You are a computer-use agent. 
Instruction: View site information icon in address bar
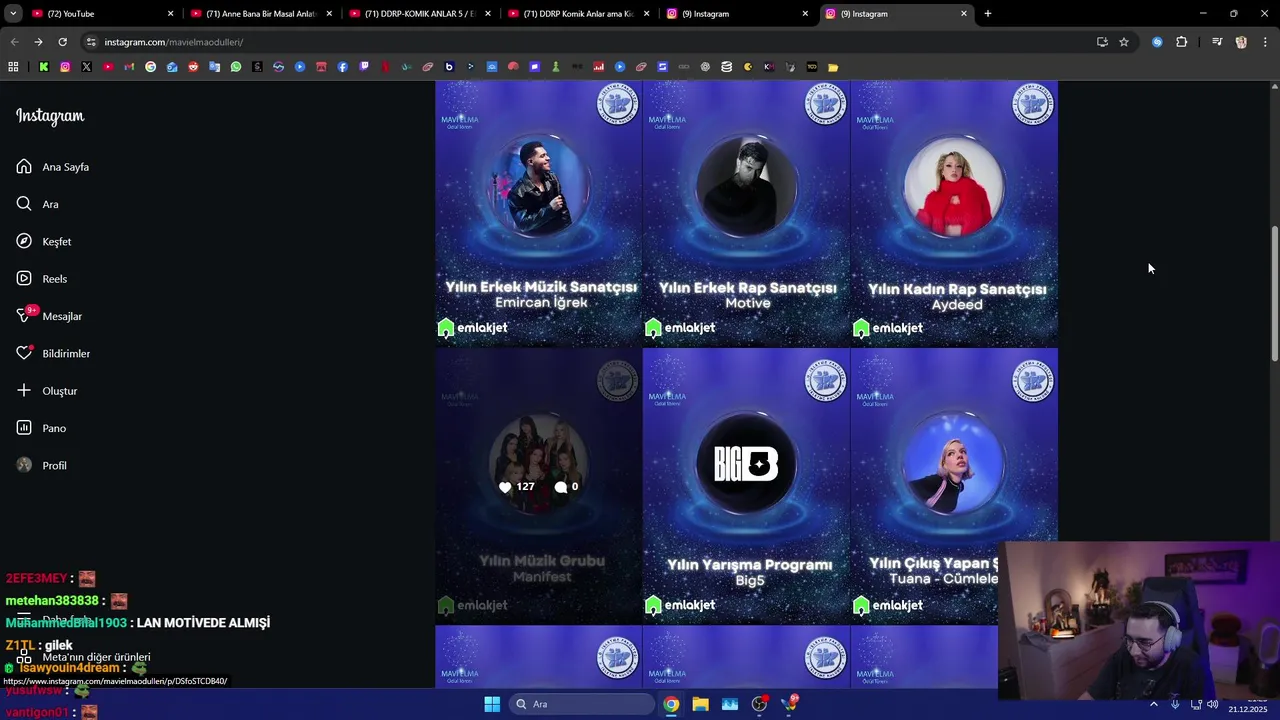point(91,42)
